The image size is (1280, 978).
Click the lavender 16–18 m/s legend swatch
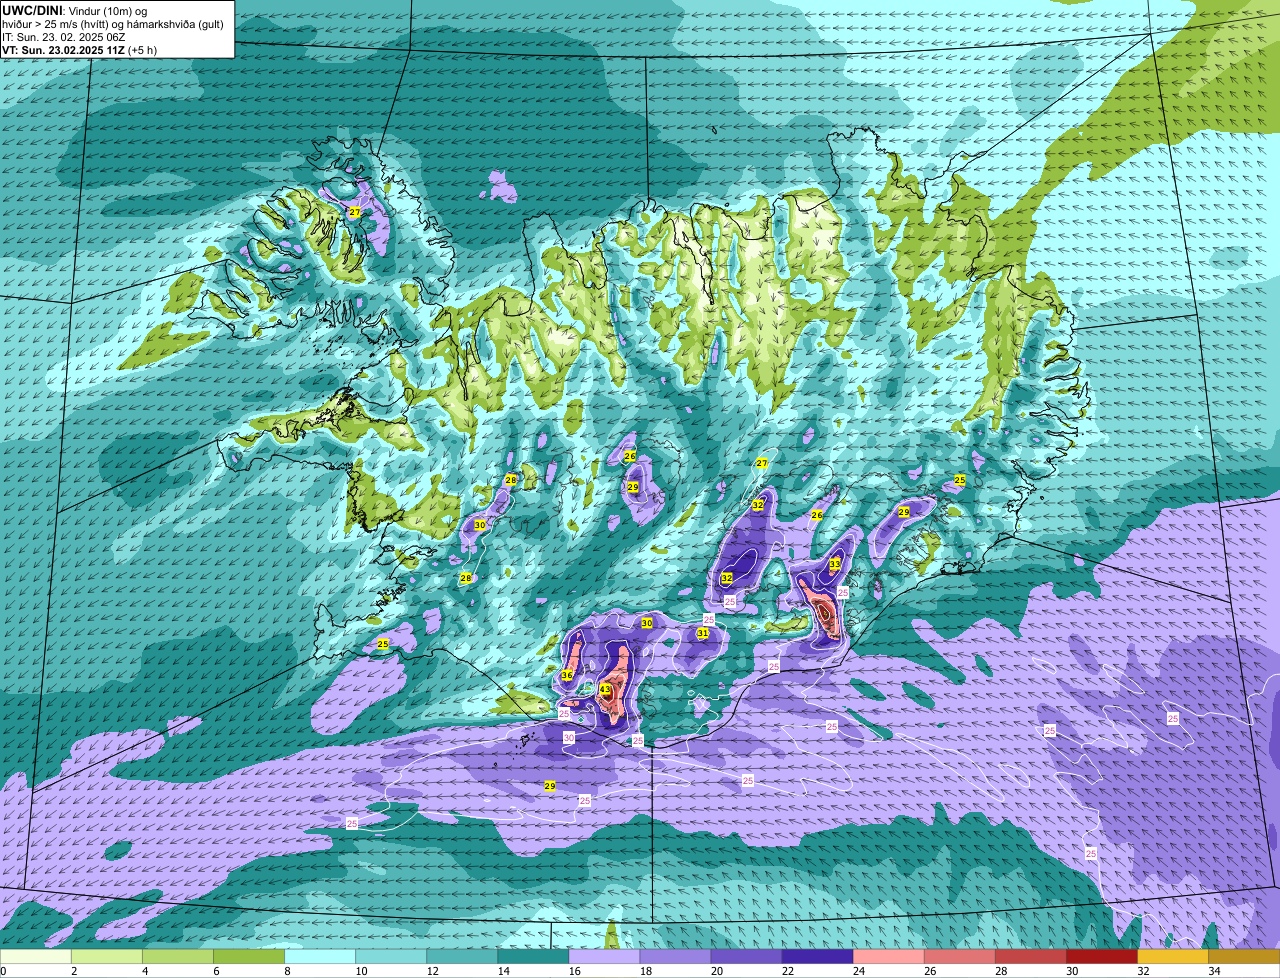click(604, 957)
